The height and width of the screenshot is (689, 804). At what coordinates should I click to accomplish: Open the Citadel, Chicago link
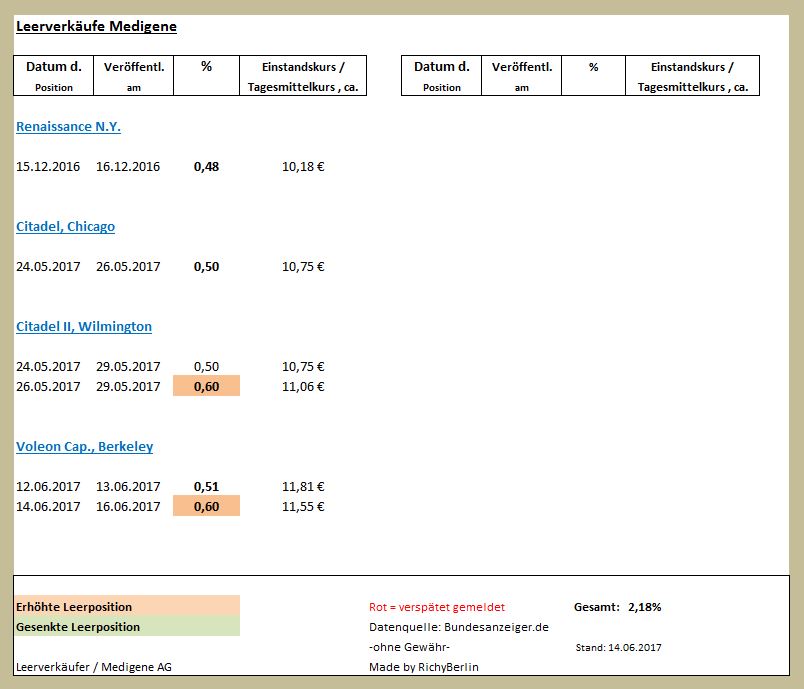65,227
